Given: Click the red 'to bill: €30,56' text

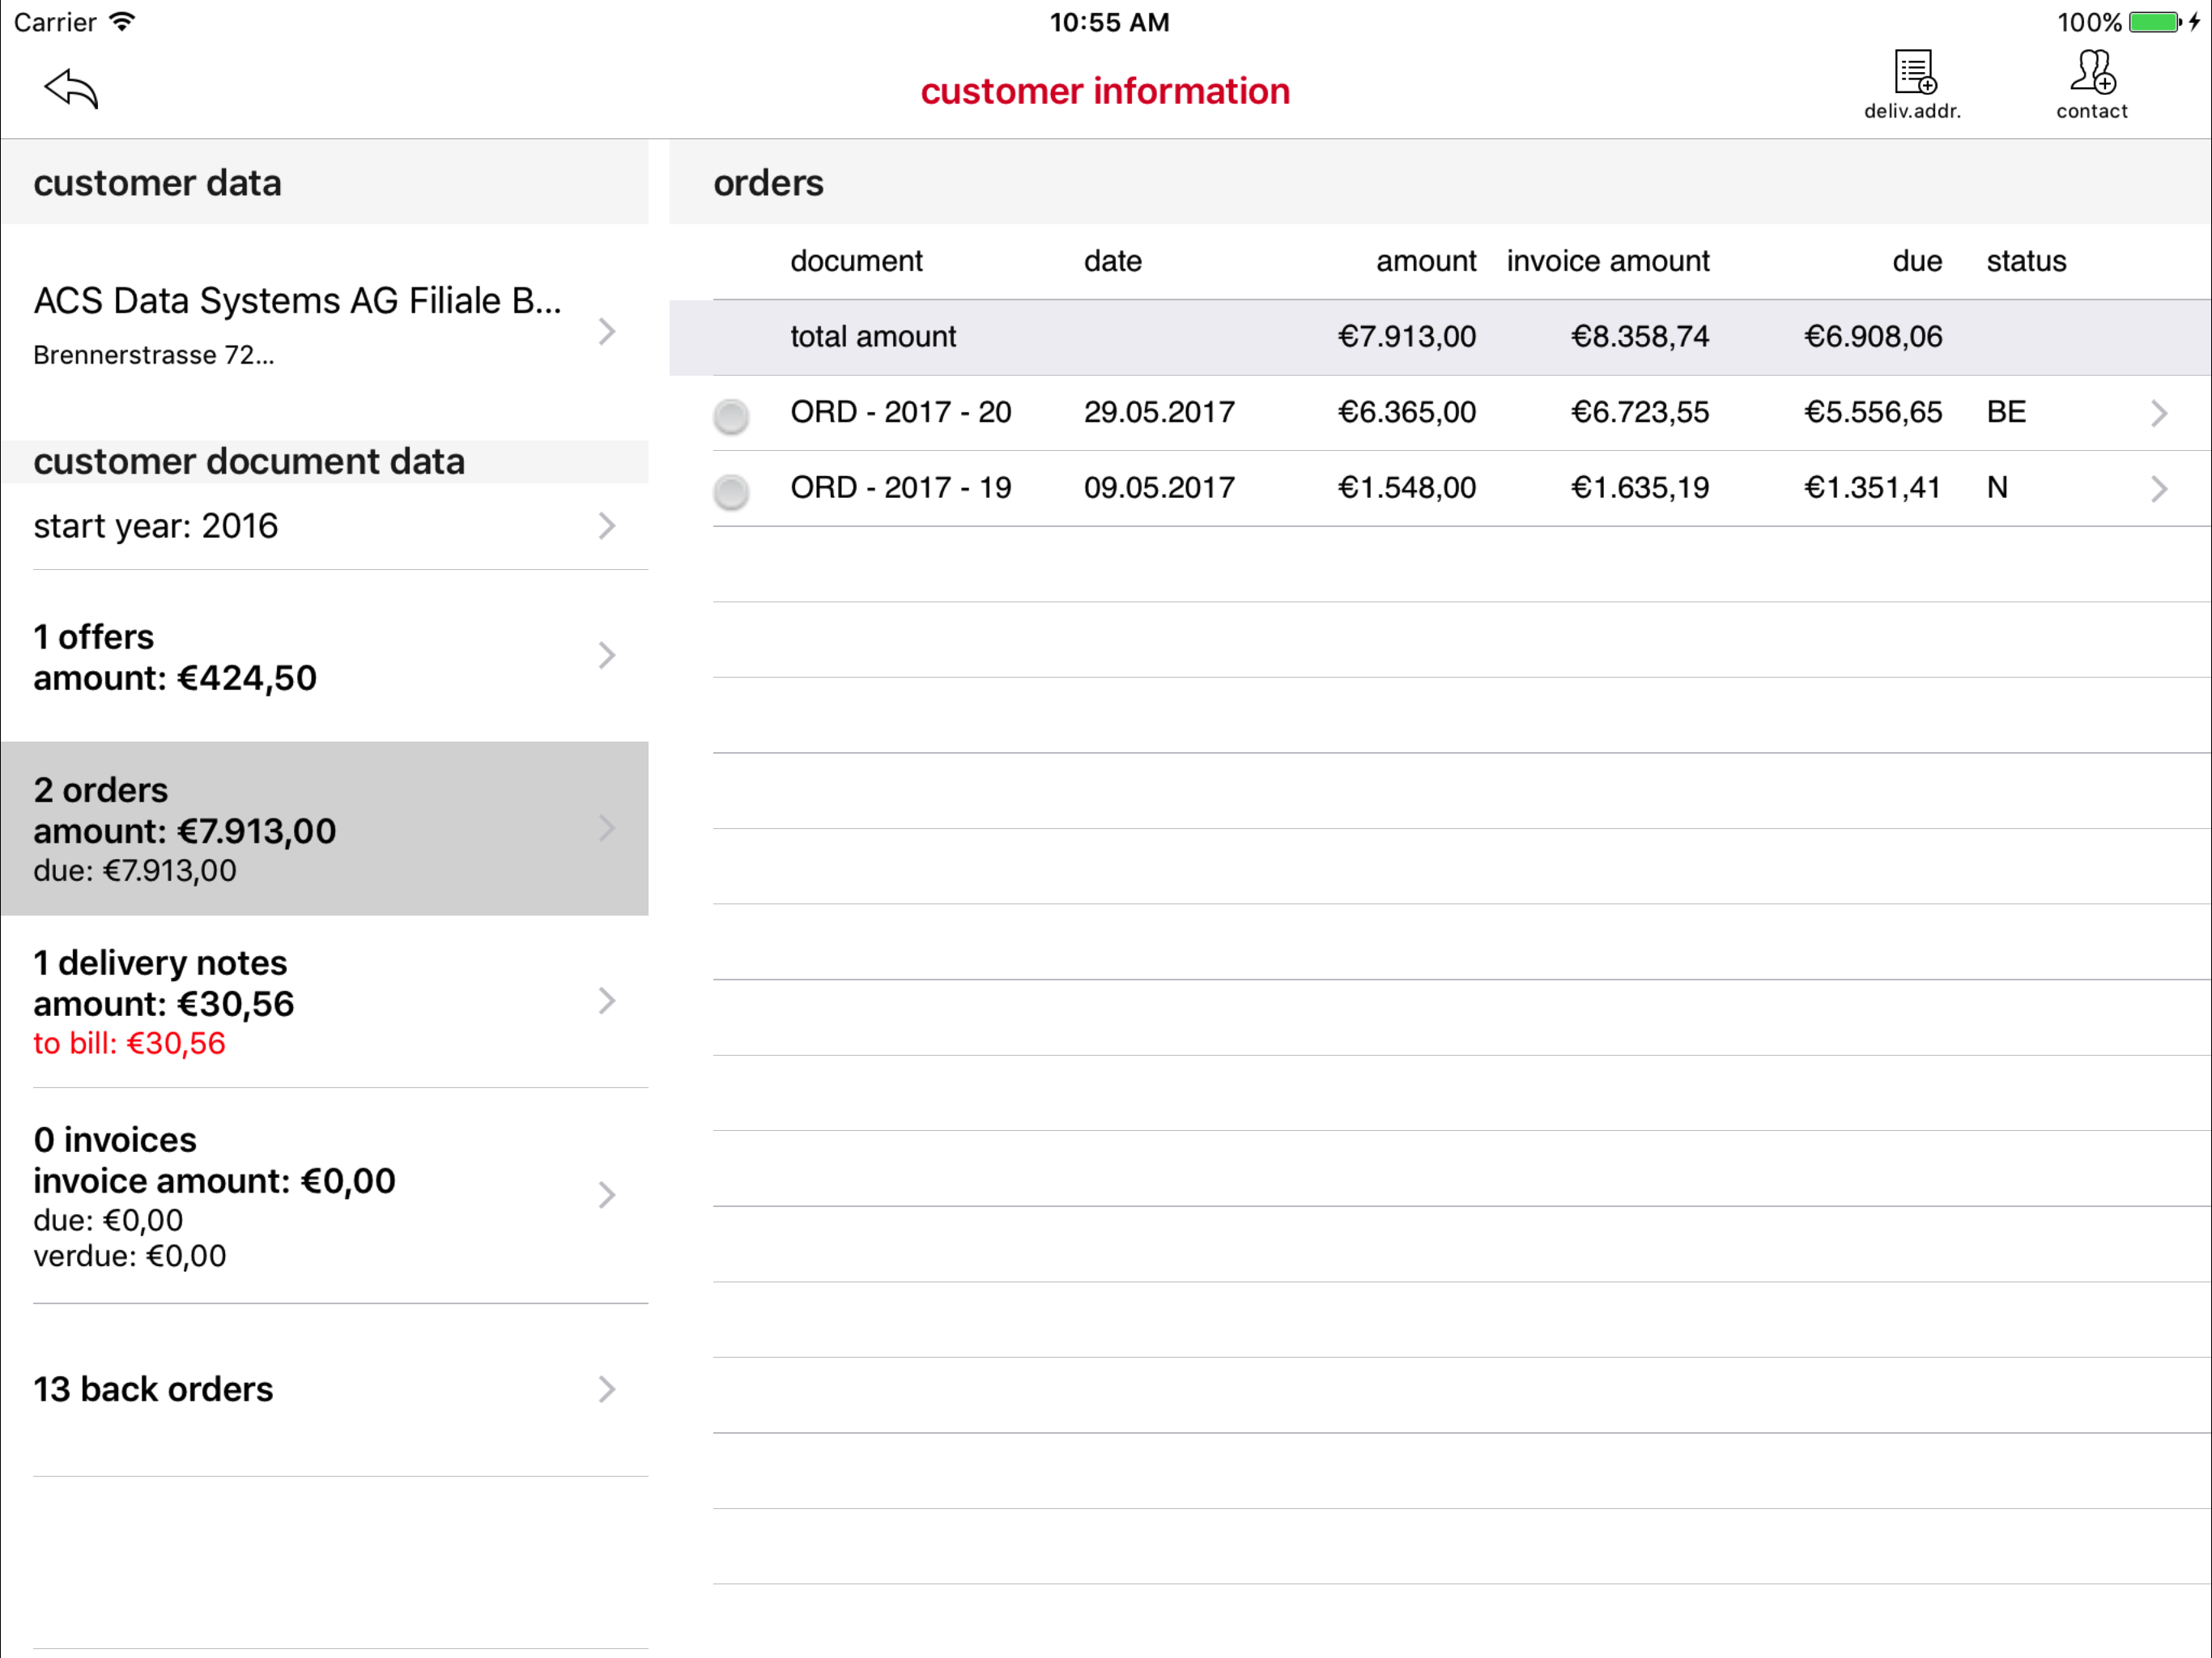Looking at the screenshot, I should [x=129, y=1043].
